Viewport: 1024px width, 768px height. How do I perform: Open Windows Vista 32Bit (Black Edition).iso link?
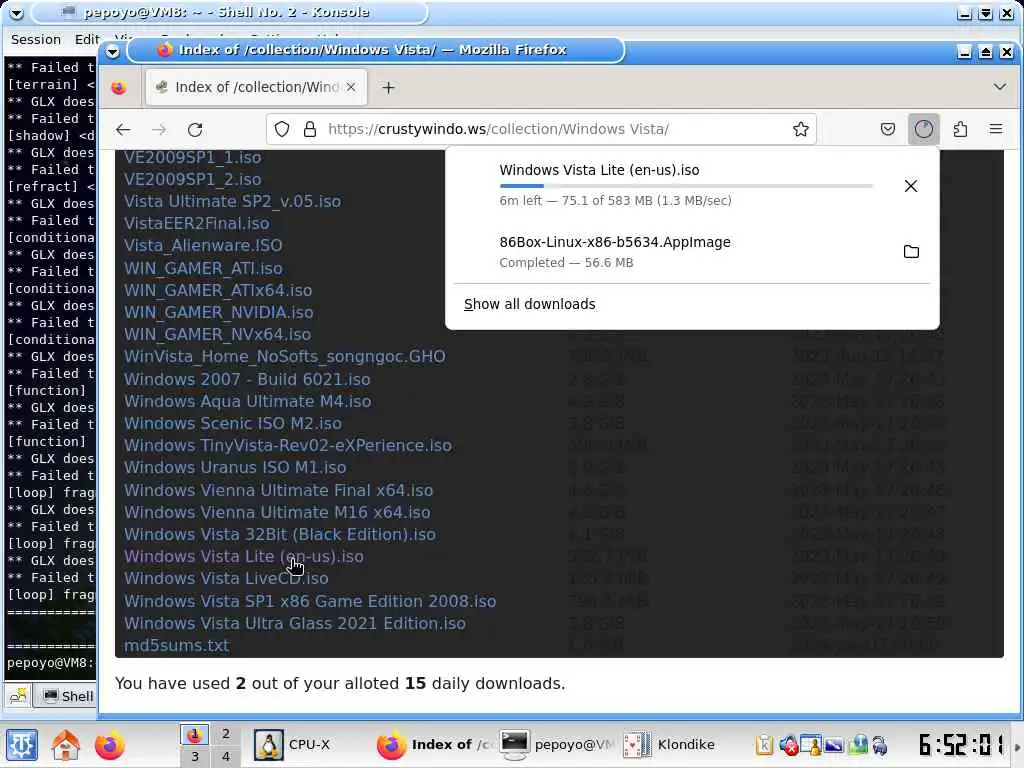pyautogui.click(x=280, y=534)
